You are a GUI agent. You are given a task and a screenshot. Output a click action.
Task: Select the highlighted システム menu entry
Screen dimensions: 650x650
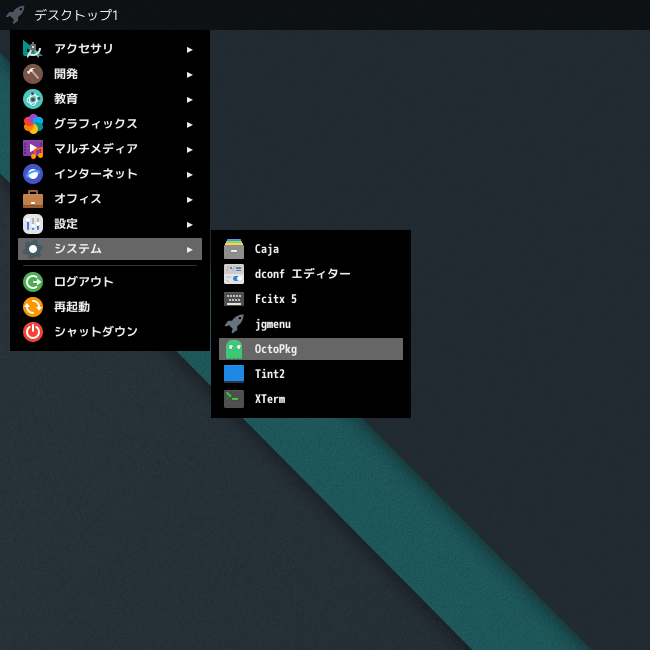110,249
